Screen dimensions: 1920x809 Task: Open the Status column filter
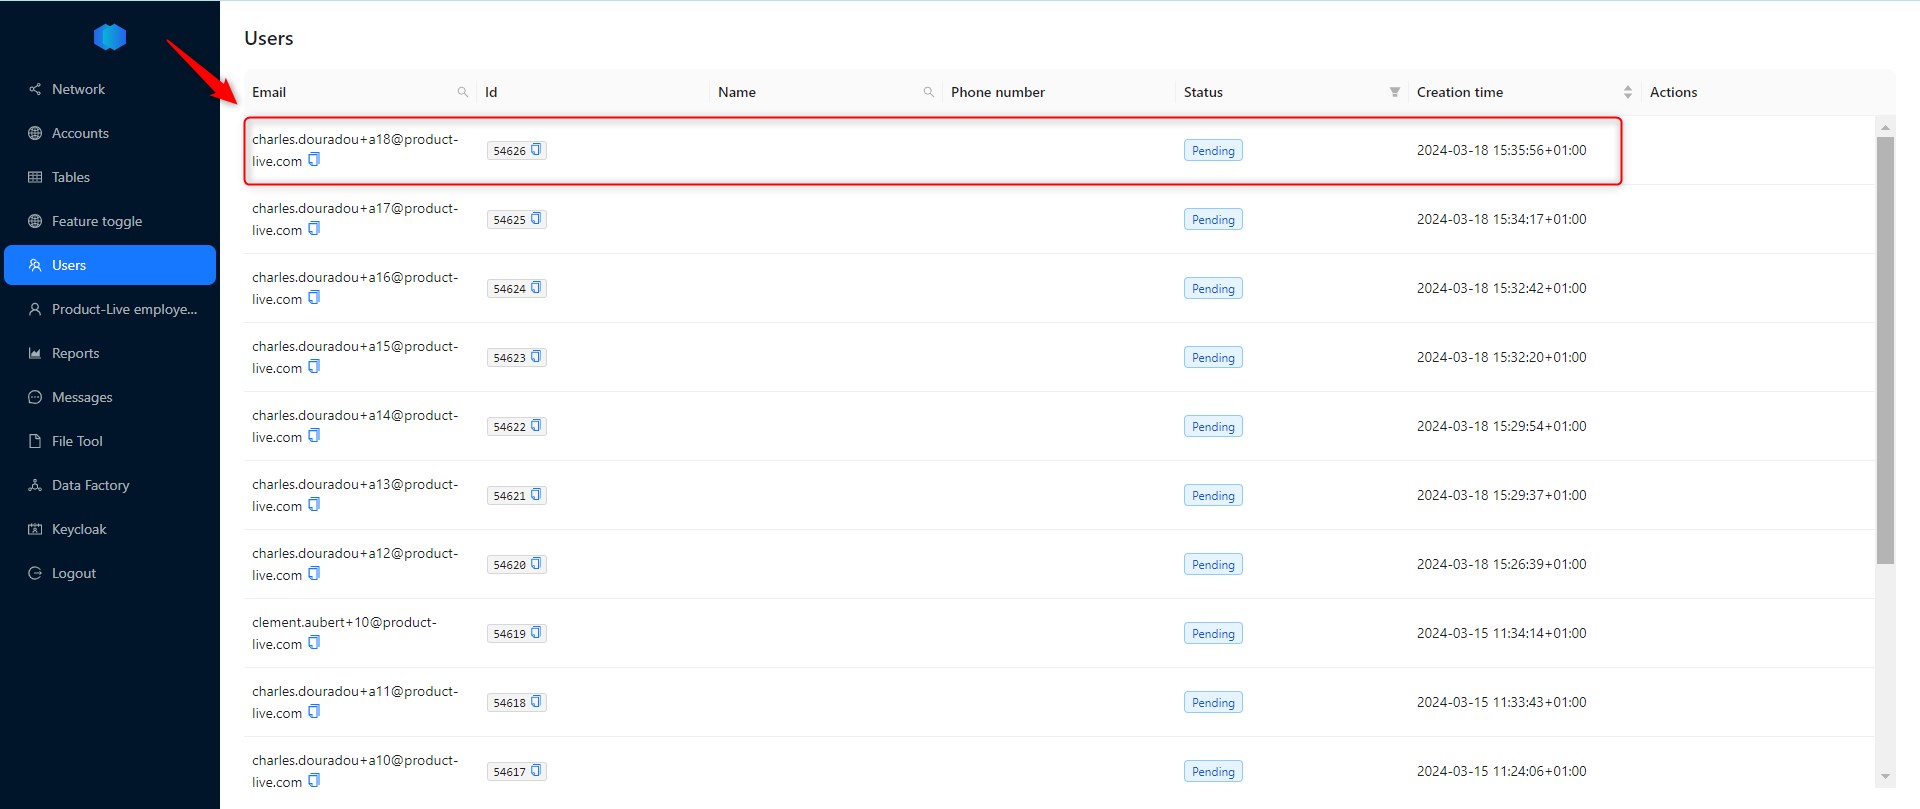pyautogui.click(x=1394, y=92)
